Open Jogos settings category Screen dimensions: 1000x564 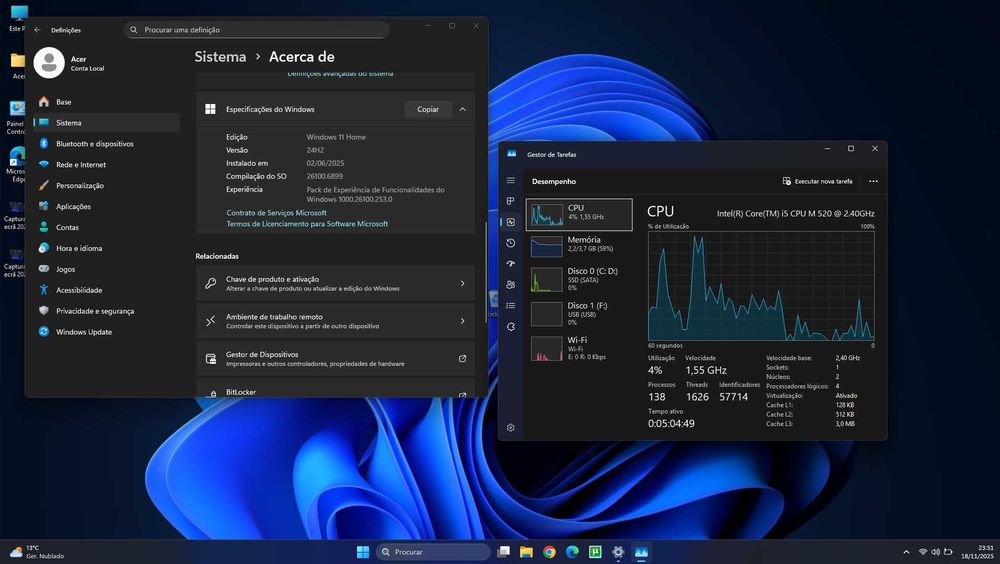107,269
